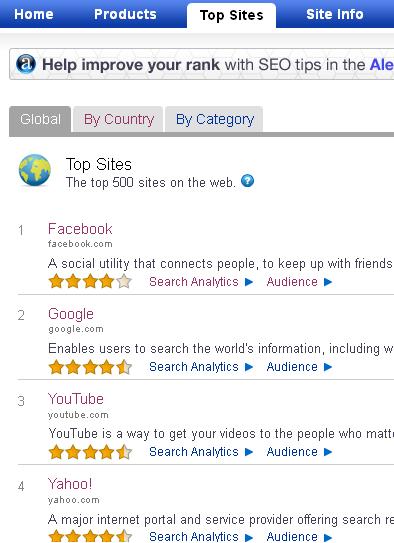The image size is (394, 543).
Task: Open the Site Info tab
Action: click(335, 14)
